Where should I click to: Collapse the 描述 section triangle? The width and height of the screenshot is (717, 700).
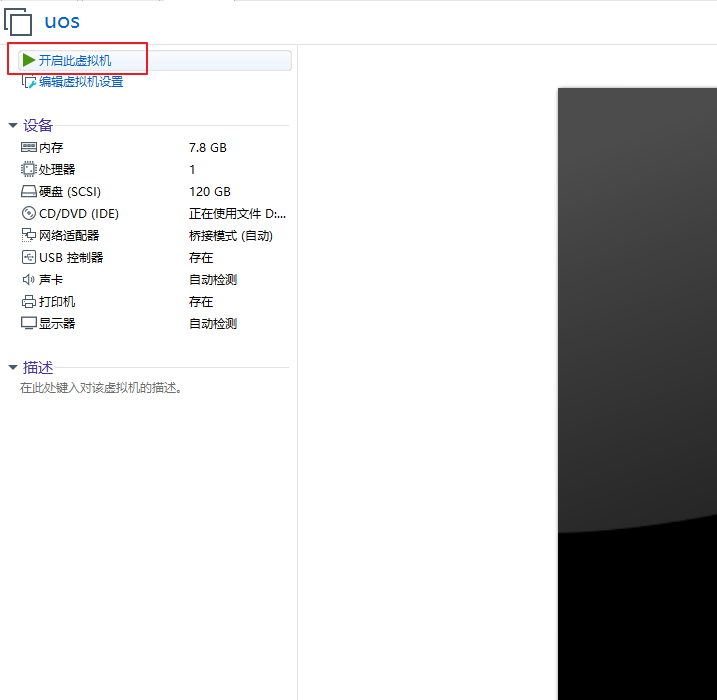pos(13,367)
